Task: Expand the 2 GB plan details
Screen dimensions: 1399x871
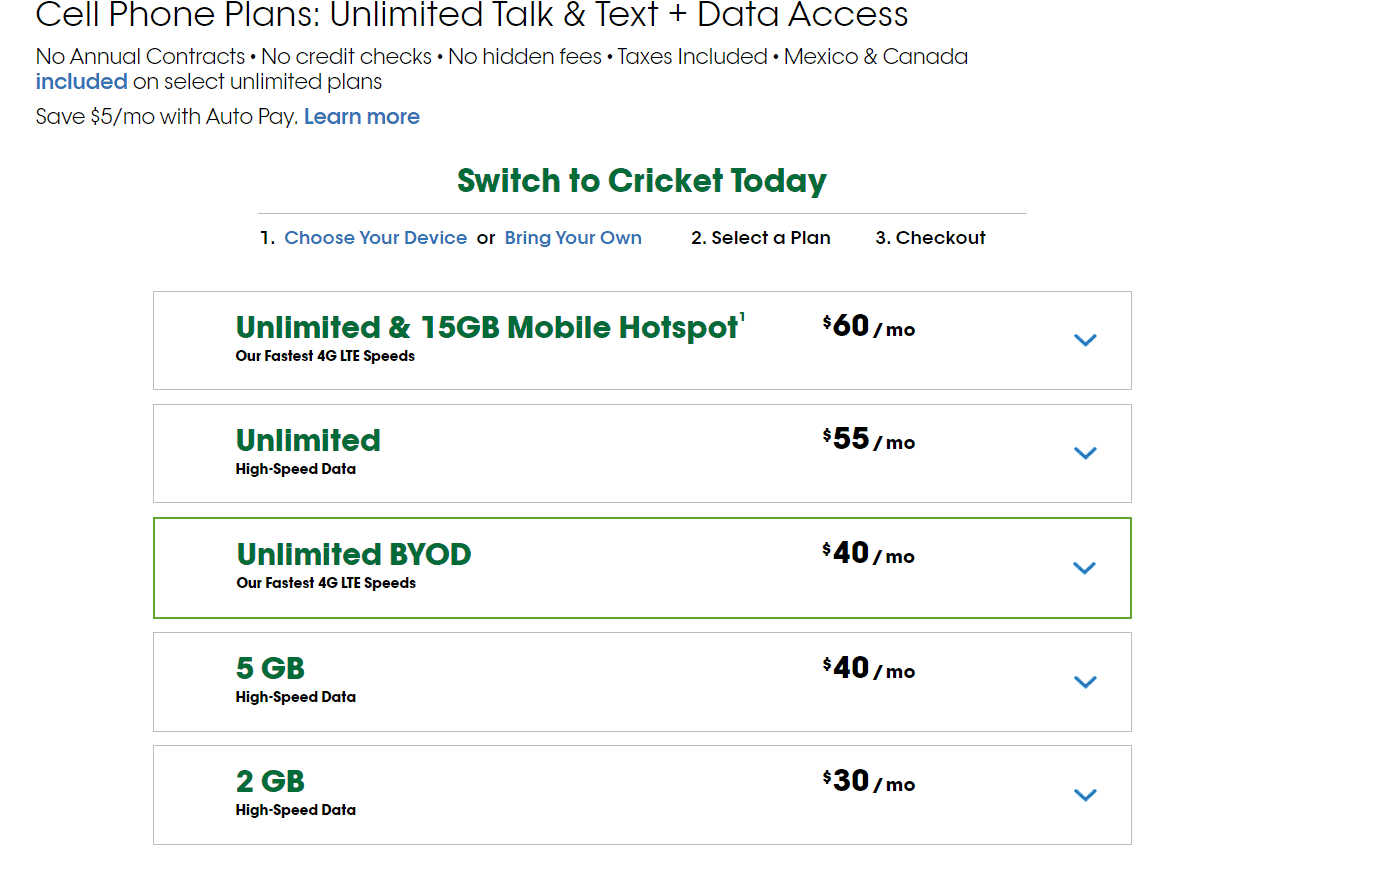Action: tap(1085, 795)
